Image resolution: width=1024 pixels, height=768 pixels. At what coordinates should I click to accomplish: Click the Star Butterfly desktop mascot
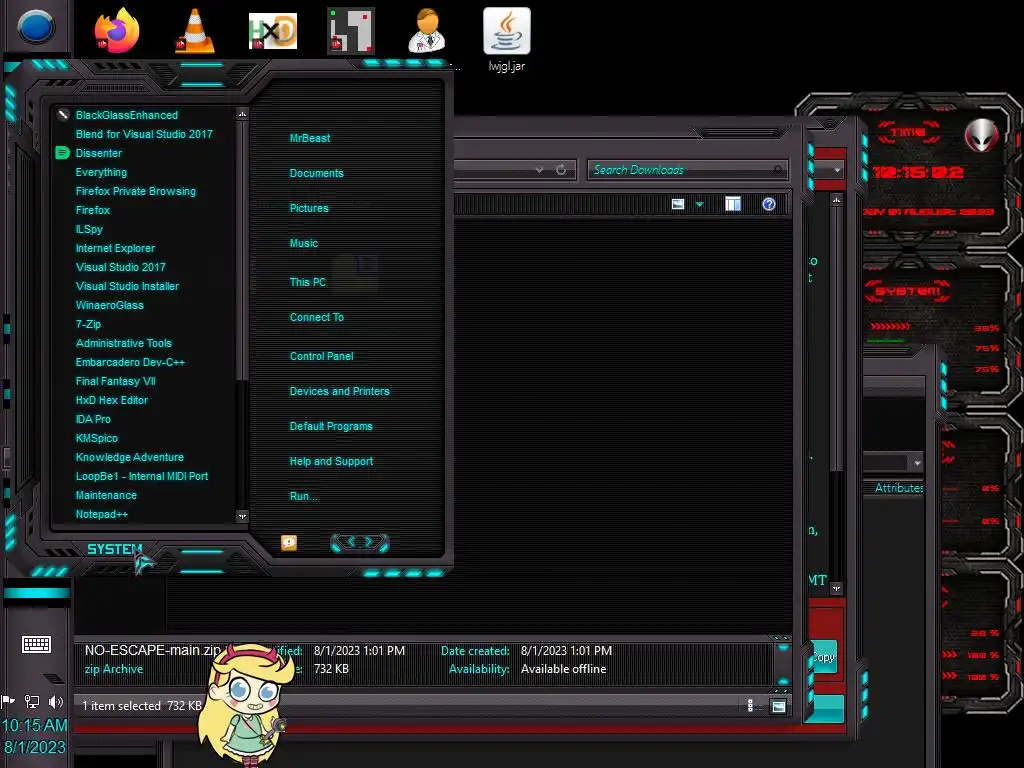point(246,704)
